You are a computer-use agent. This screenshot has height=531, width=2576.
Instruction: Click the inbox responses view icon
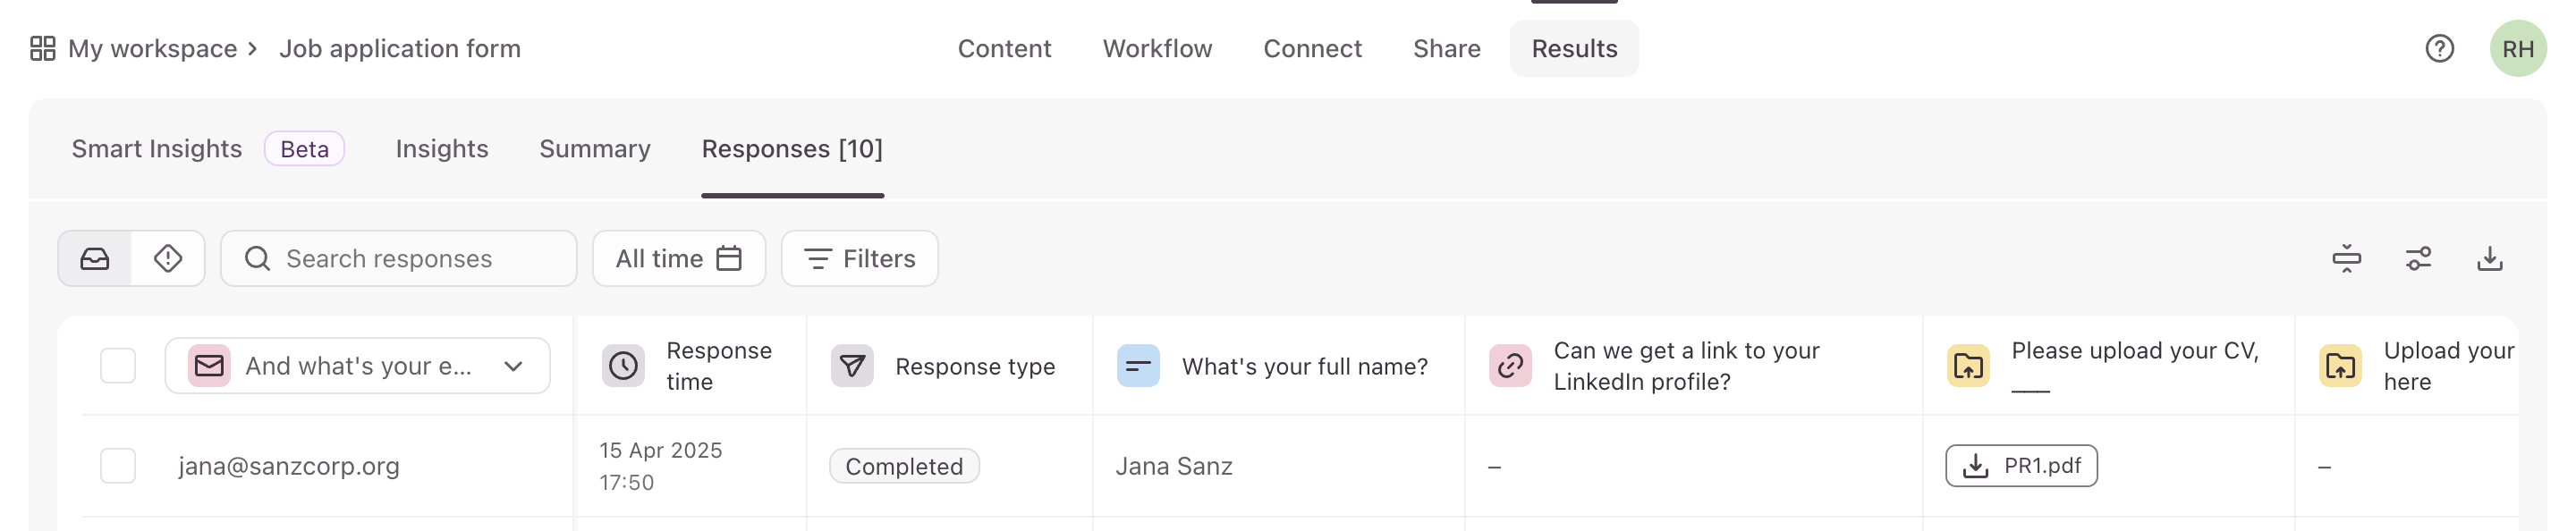click(95, 259)
